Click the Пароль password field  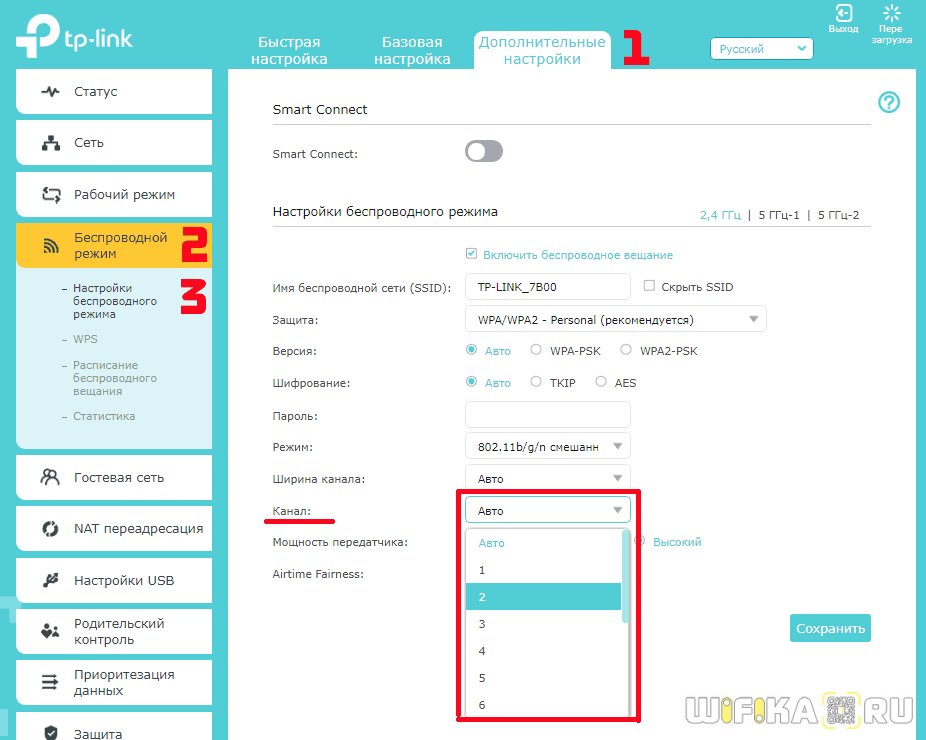click(x=547, y=415)
